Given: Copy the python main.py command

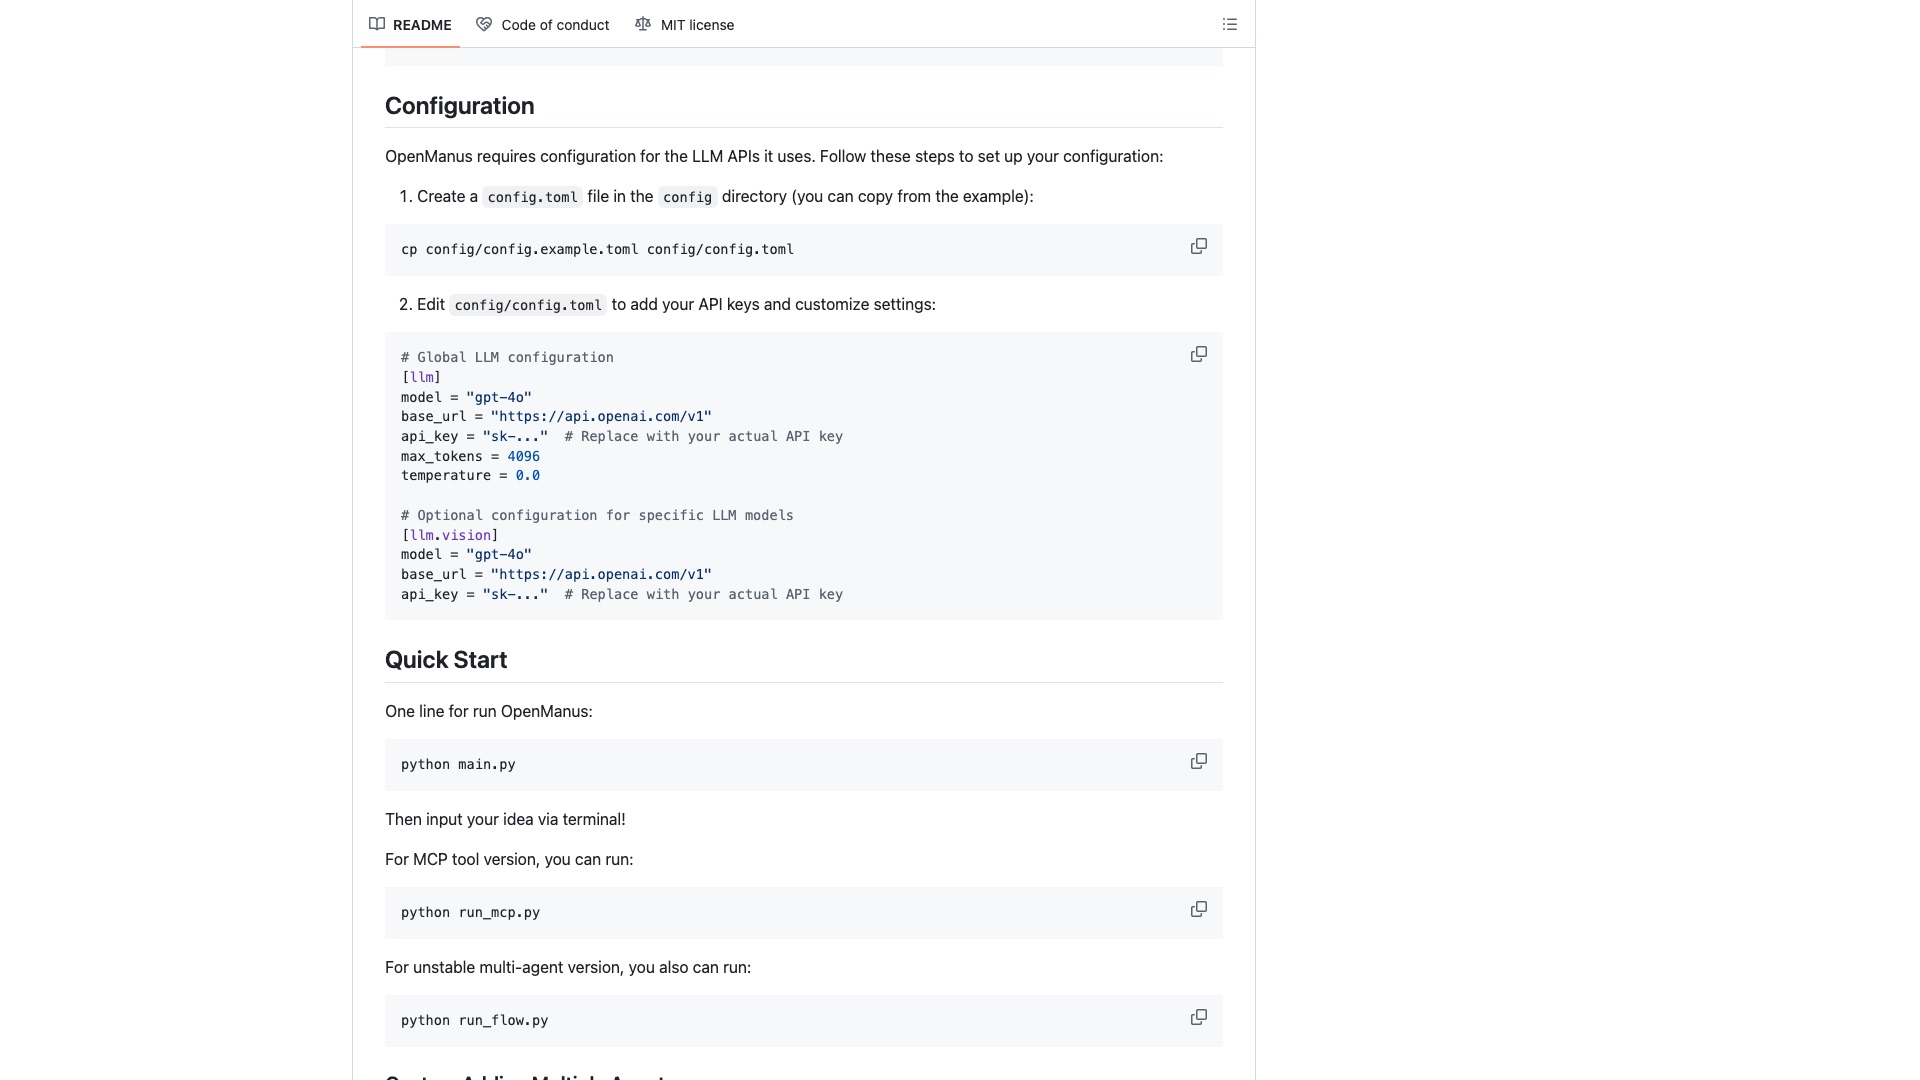Looking at the screenshot, I should coord(1198,761).
